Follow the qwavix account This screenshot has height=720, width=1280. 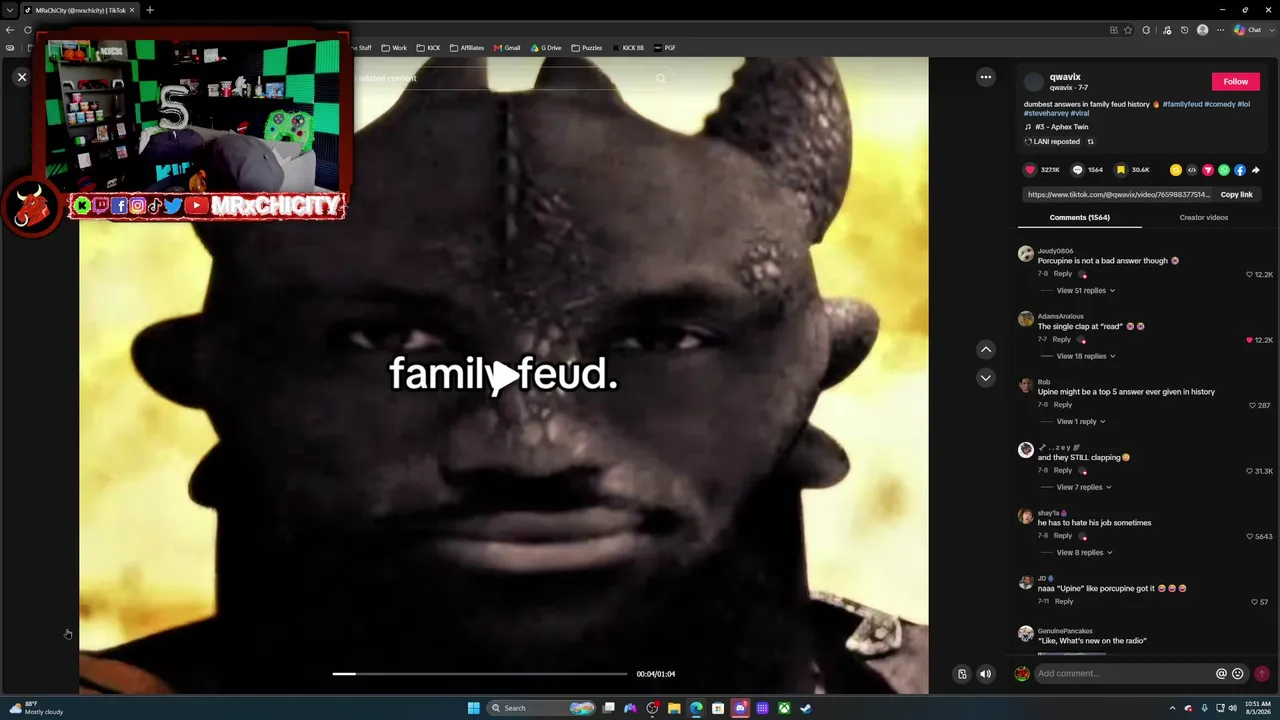tap(1236, 82)
